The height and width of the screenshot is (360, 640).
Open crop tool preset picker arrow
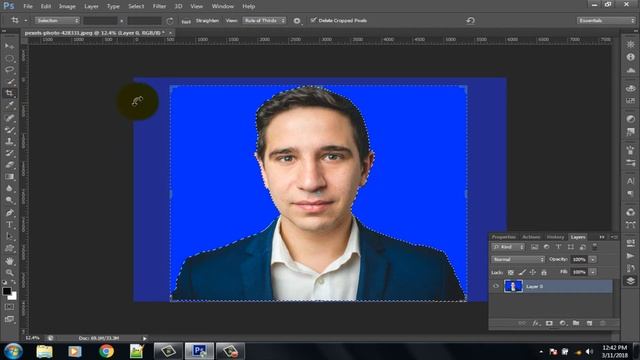[x=26, y=20]
